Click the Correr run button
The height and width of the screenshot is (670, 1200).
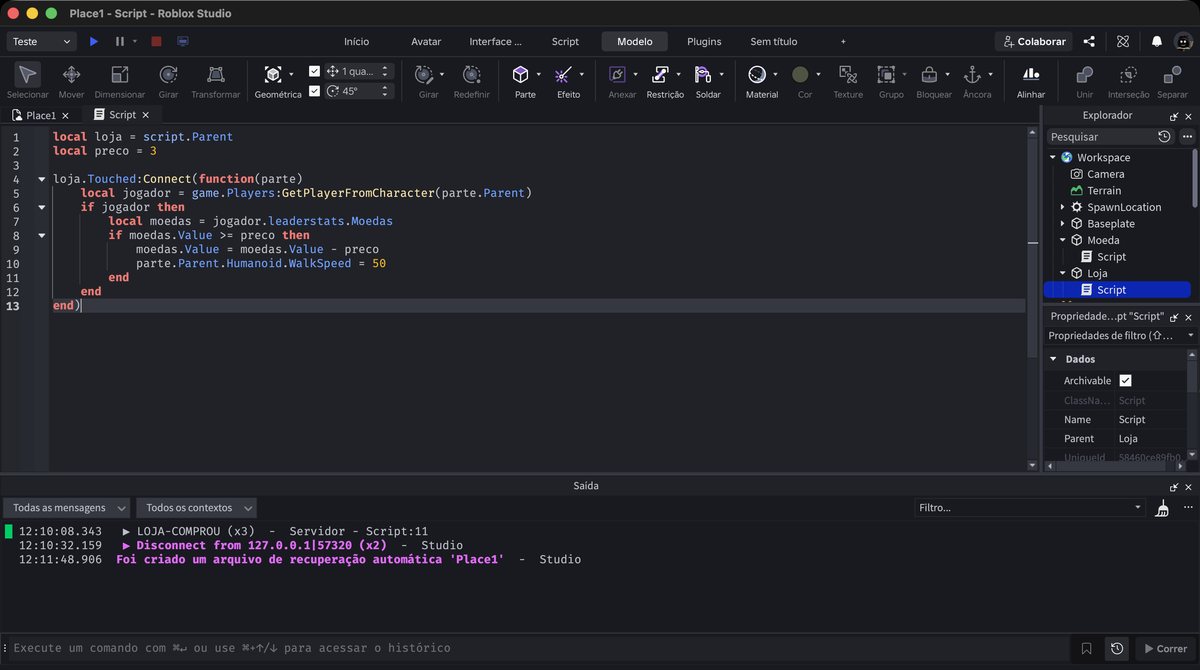1164,649
